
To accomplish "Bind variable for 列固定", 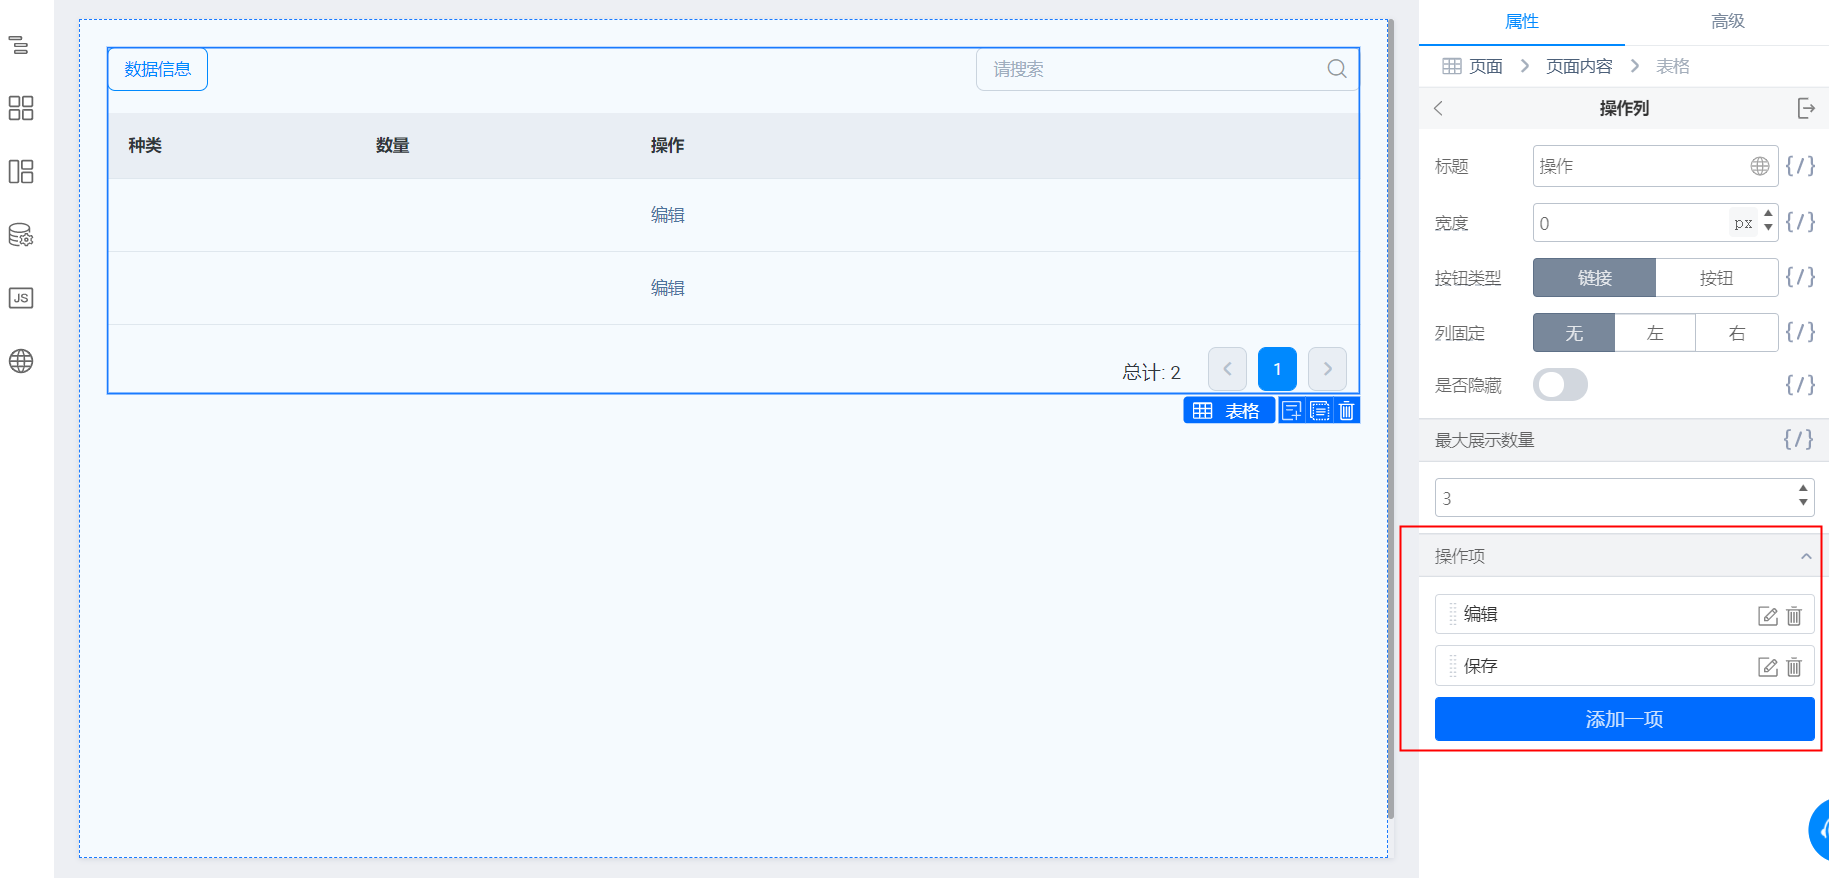I will point(1800,332).
